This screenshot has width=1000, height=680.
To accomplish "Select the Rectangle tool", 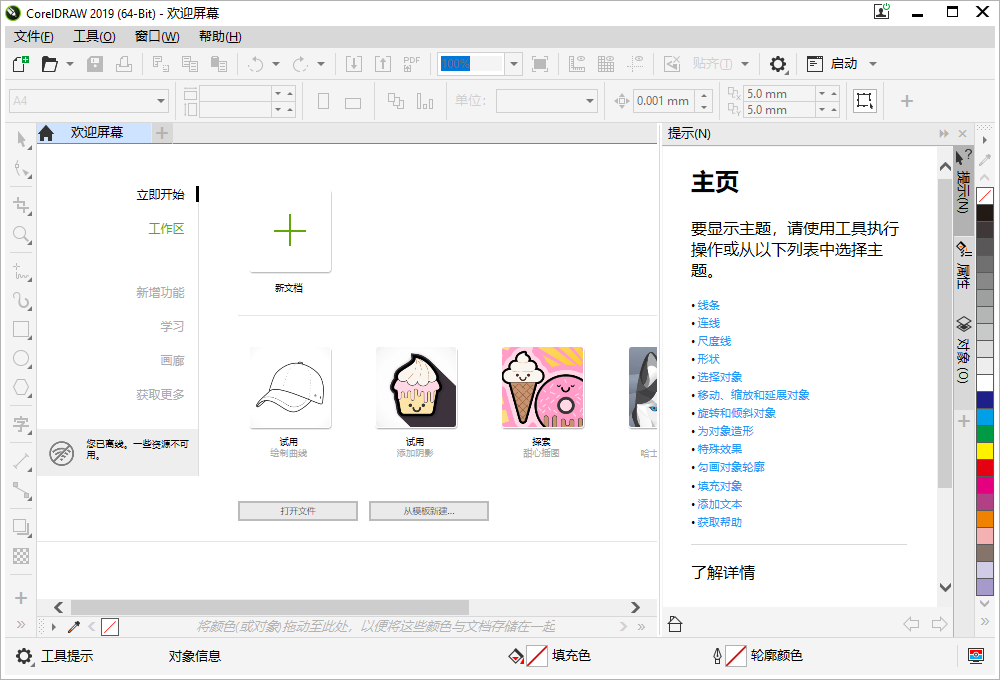I will pos(22,330).
